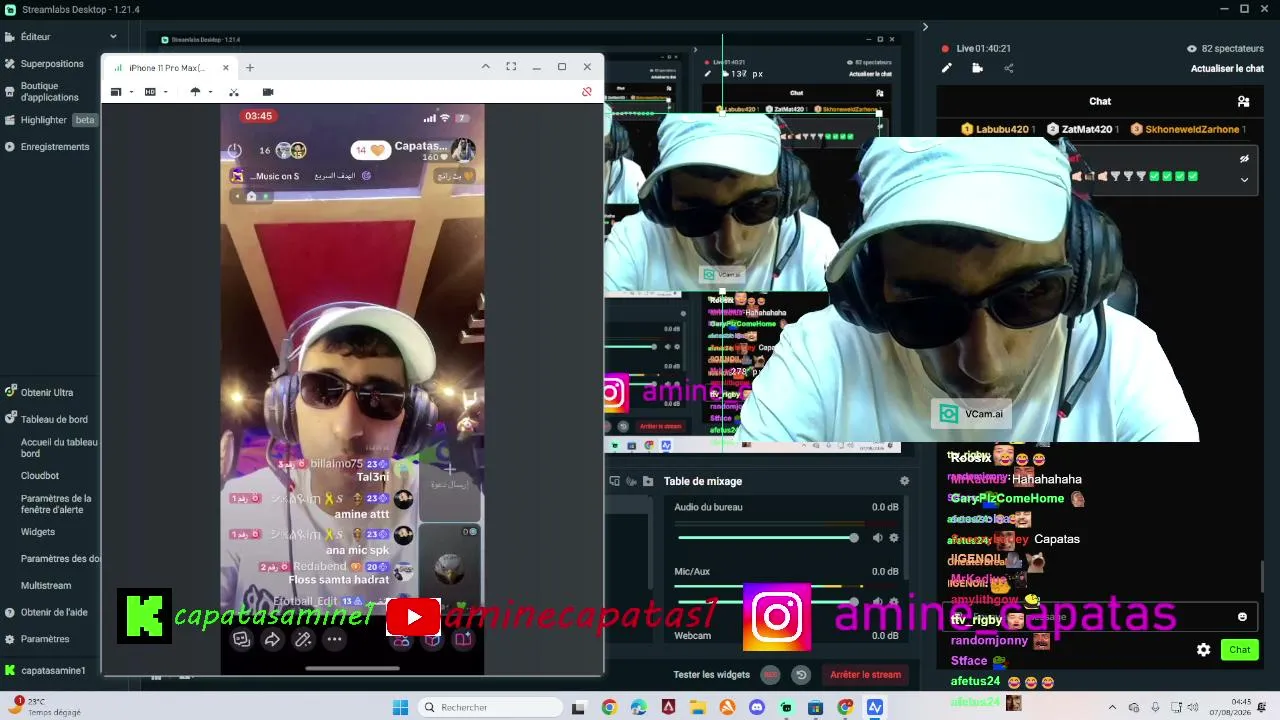Open Accueil du tableau de bord
This screenshot has height=720, width=1280.
[59, 448]
